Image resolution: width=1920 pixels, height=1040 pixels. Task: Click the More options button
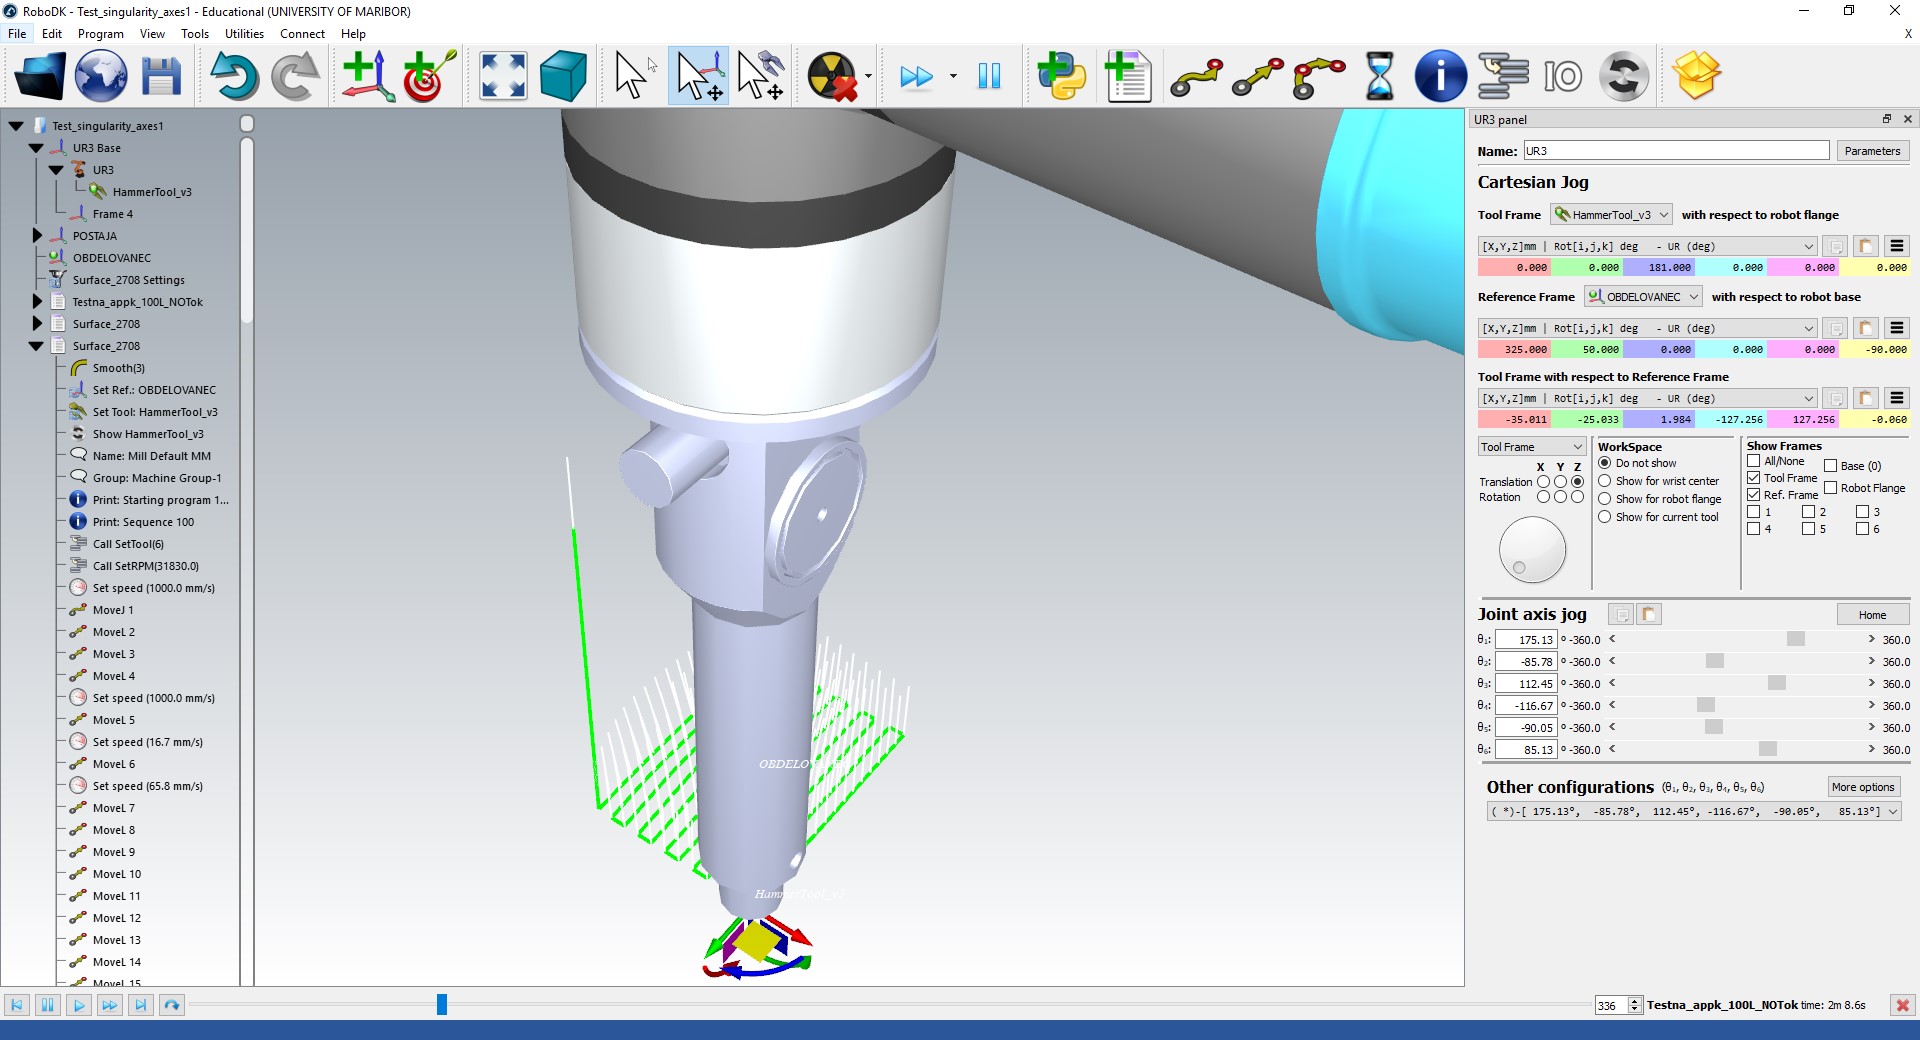[x=1863, y=787]
